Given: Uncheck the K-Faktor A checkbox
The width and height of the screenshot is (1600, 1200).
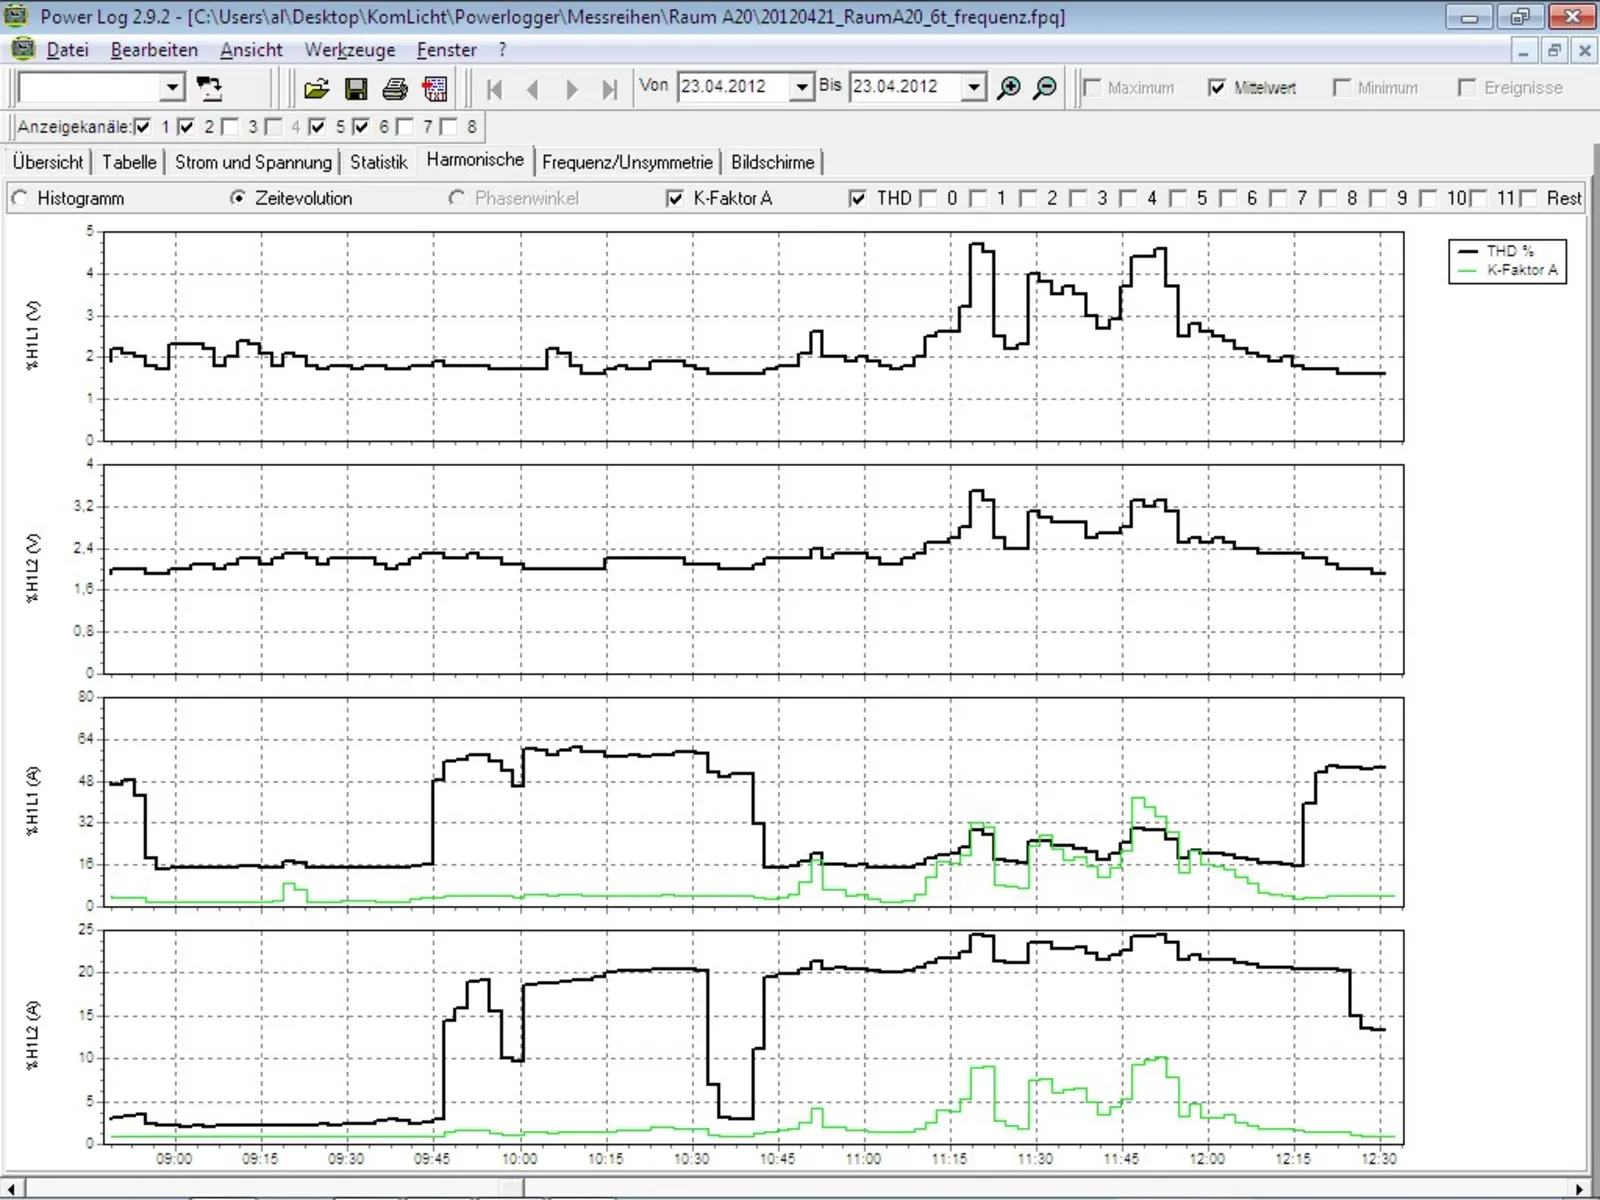Looking at the screenshot, I should coord(675,199).
